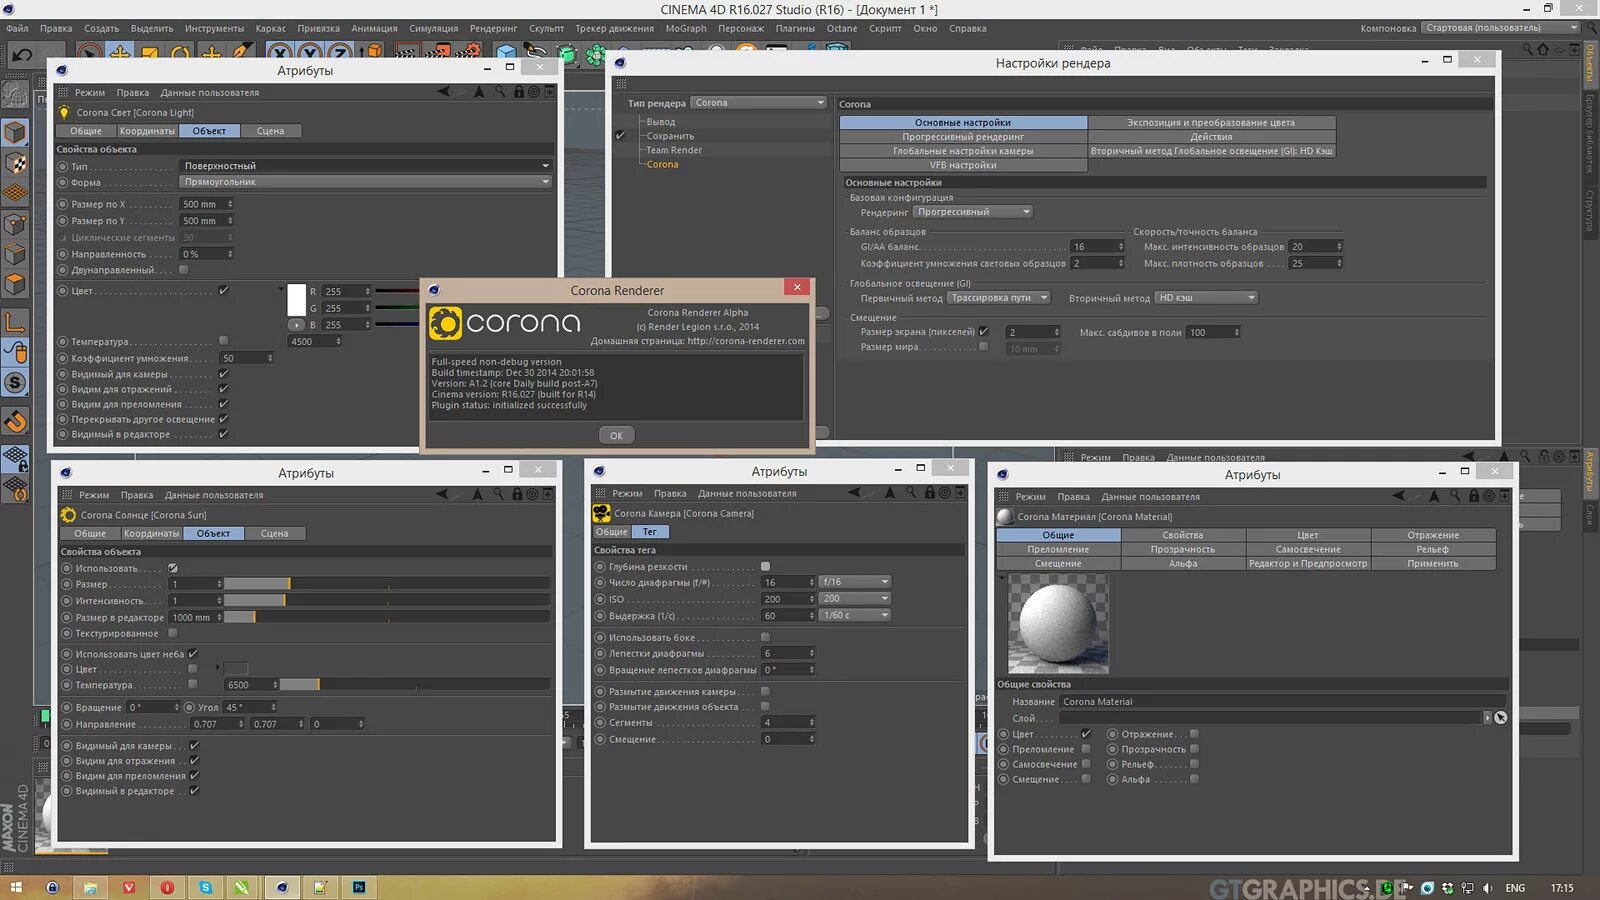Click the lock icon in Corona Light Attributes
The width and height of the screenshot is (1600, 900).
(x=518, y=92)
